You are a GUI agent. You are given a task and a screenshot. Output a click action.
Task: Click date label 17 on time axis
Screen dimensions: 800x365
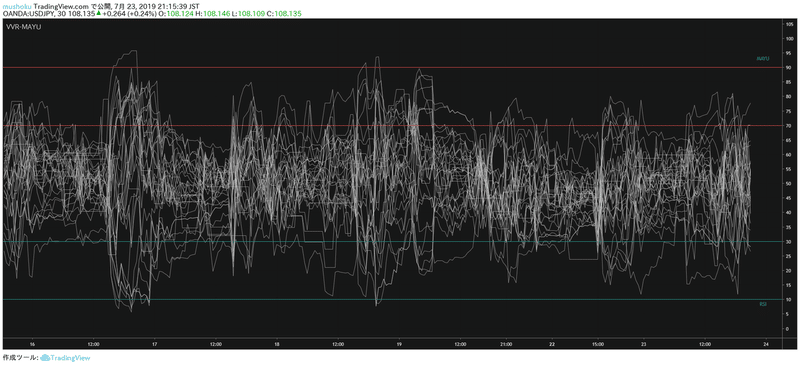[x=155, y=345]
